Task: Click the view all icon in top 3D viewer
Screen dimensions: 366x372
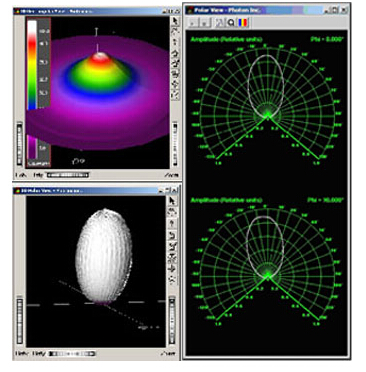Action: pos(175,74)
